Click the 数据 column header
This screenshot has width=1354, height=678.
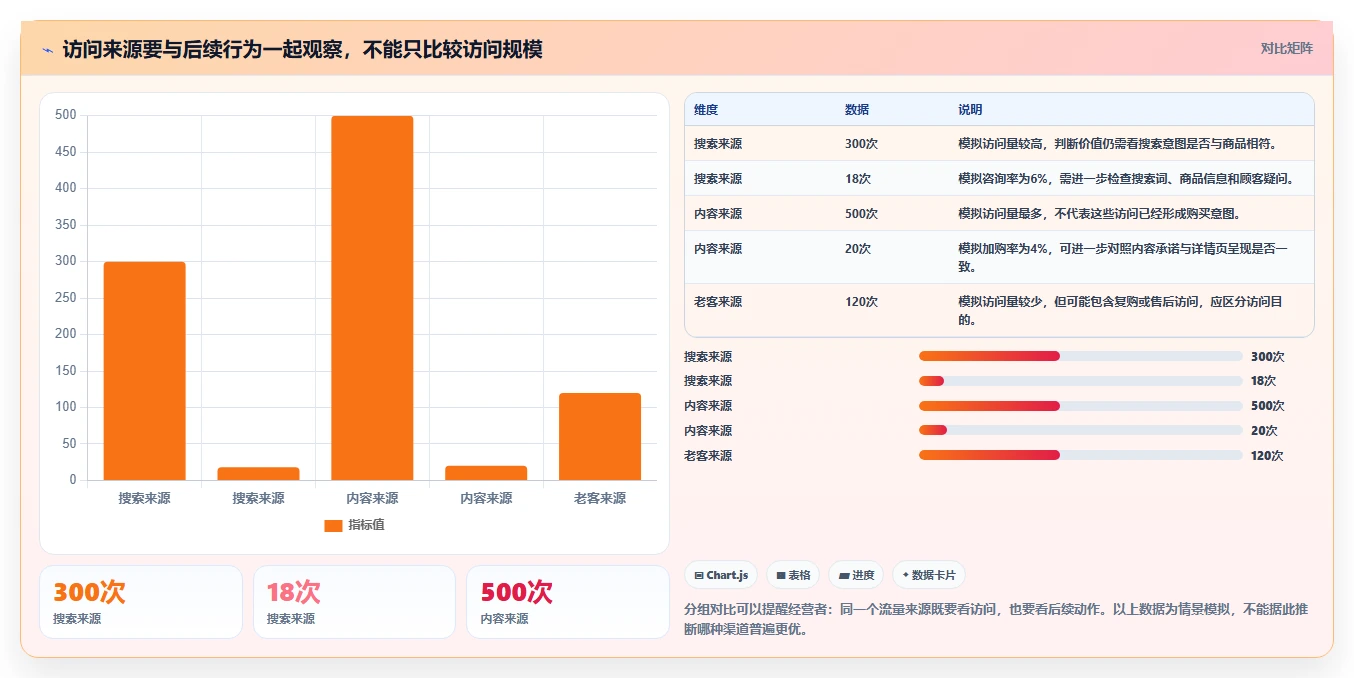click(857, 110)
